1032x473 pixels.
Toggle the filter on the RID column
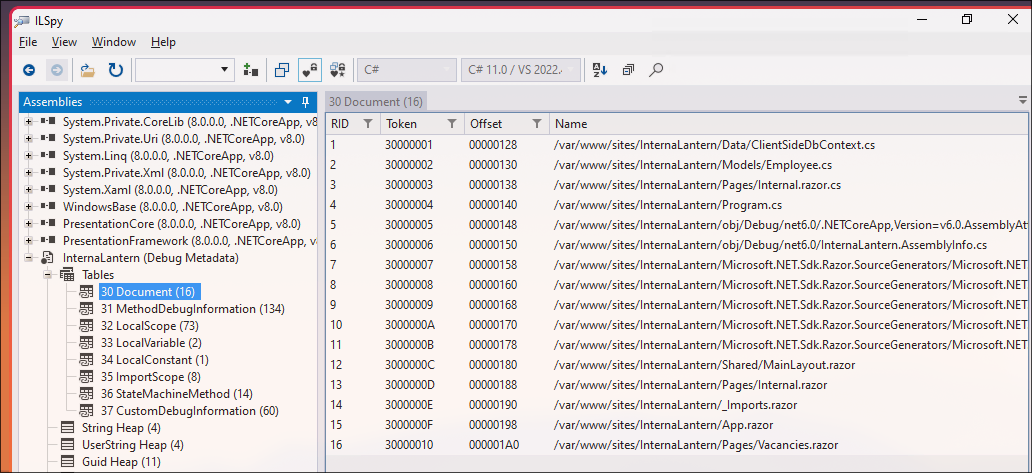pos(367,124)
